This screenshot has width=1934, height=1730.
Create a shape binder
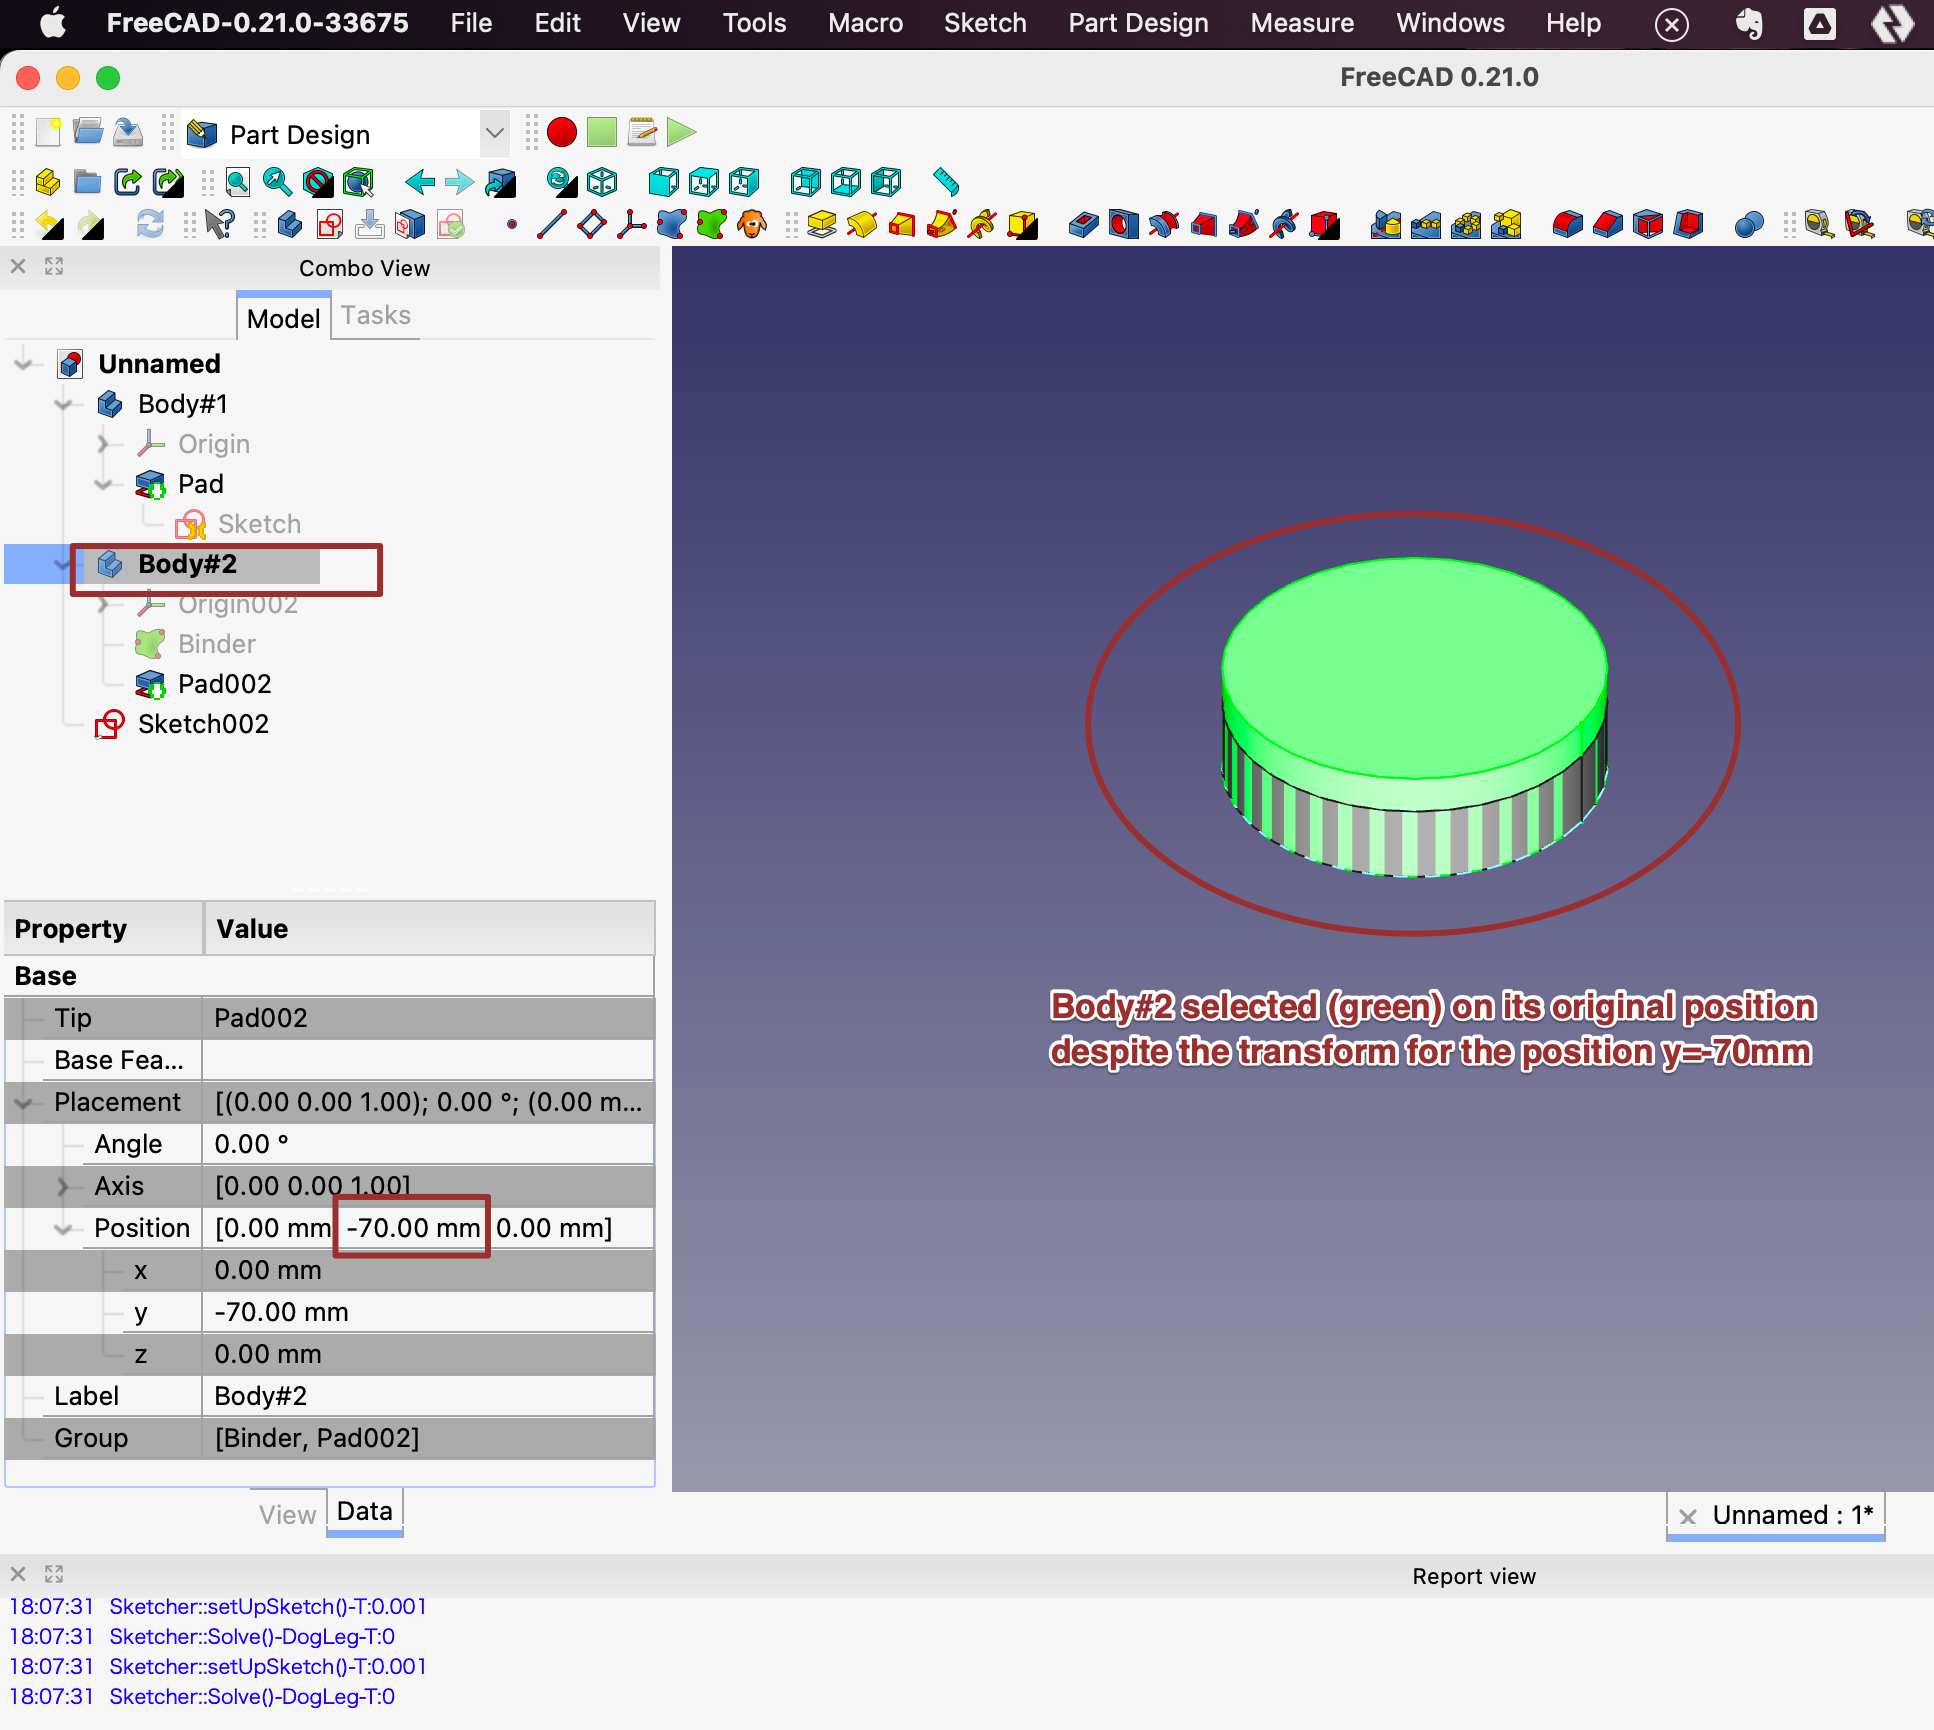(673, 225)
